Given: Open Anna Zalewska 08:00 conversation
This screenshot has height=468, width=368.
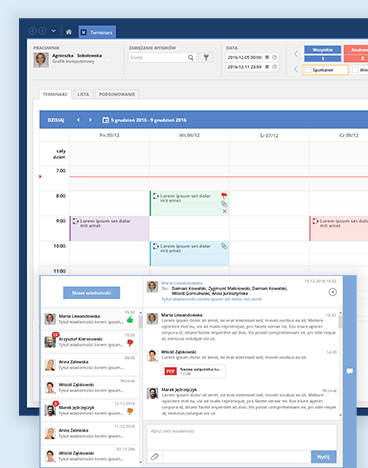Looking at the screenshot, I should coord(90,365).
